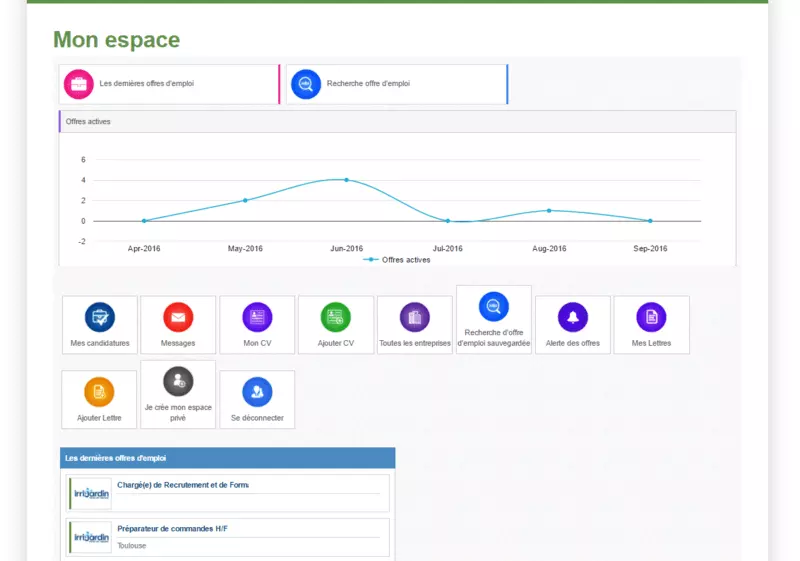Open 'Recherche offre d'emploi' top link
Viewport: 800px width, 561px height.
368,84
